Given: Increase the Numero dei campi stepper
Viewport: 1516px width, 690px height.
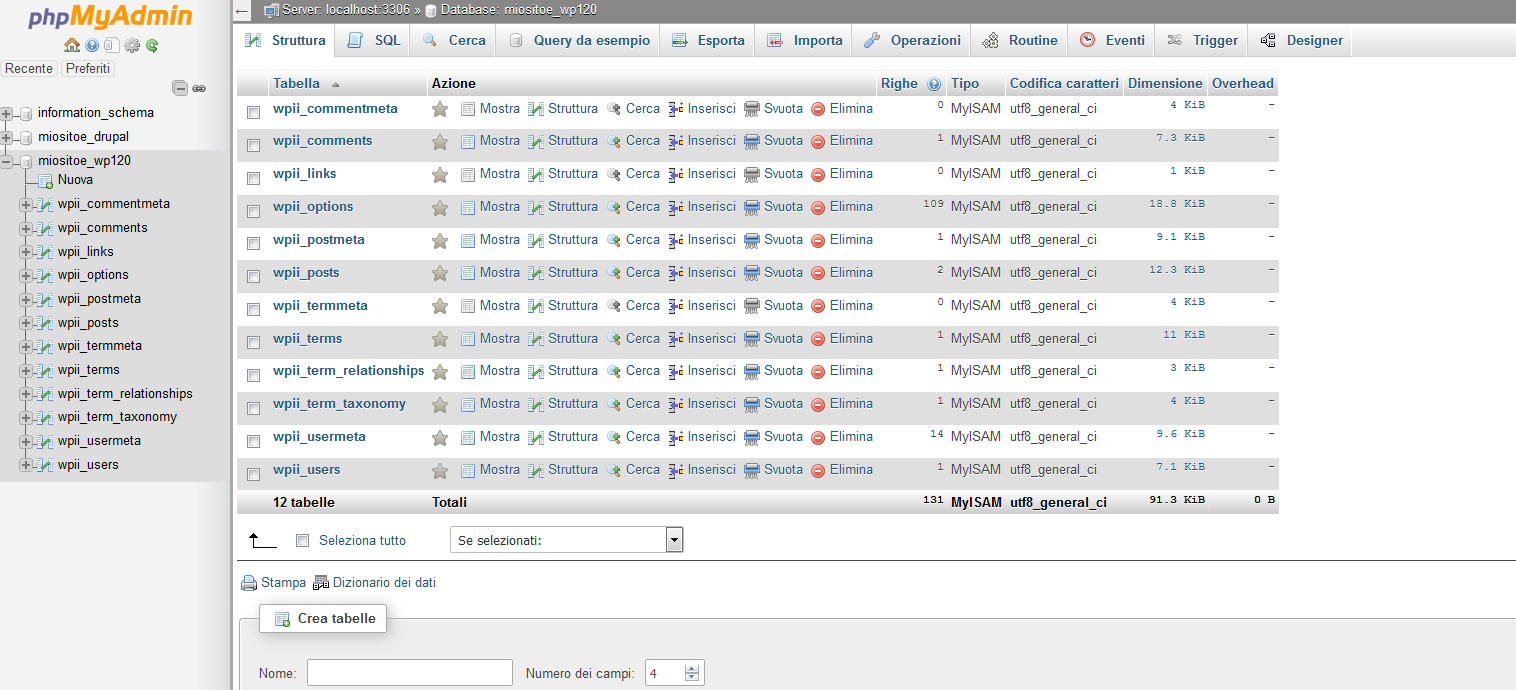Looking at the screenshot, I should coord(692,669).
